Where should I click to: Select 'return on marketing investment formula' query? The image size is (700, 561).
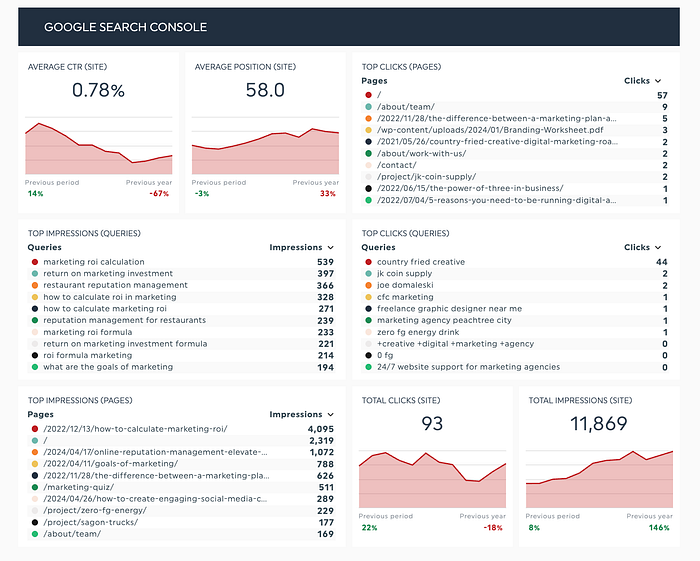point(182,344)
